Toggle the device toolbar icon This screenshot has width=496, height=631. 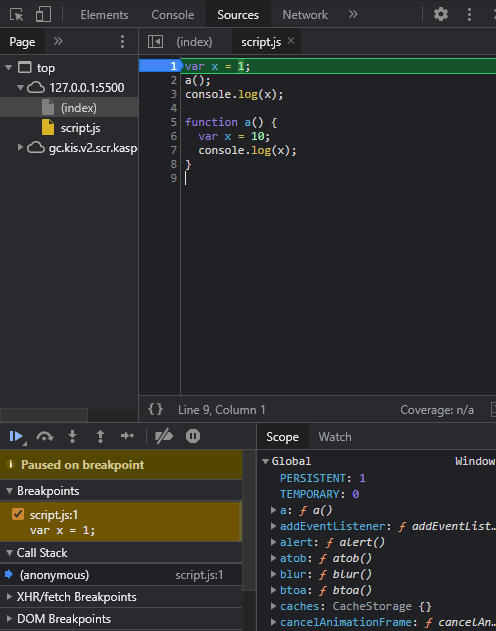click(43, 14)
